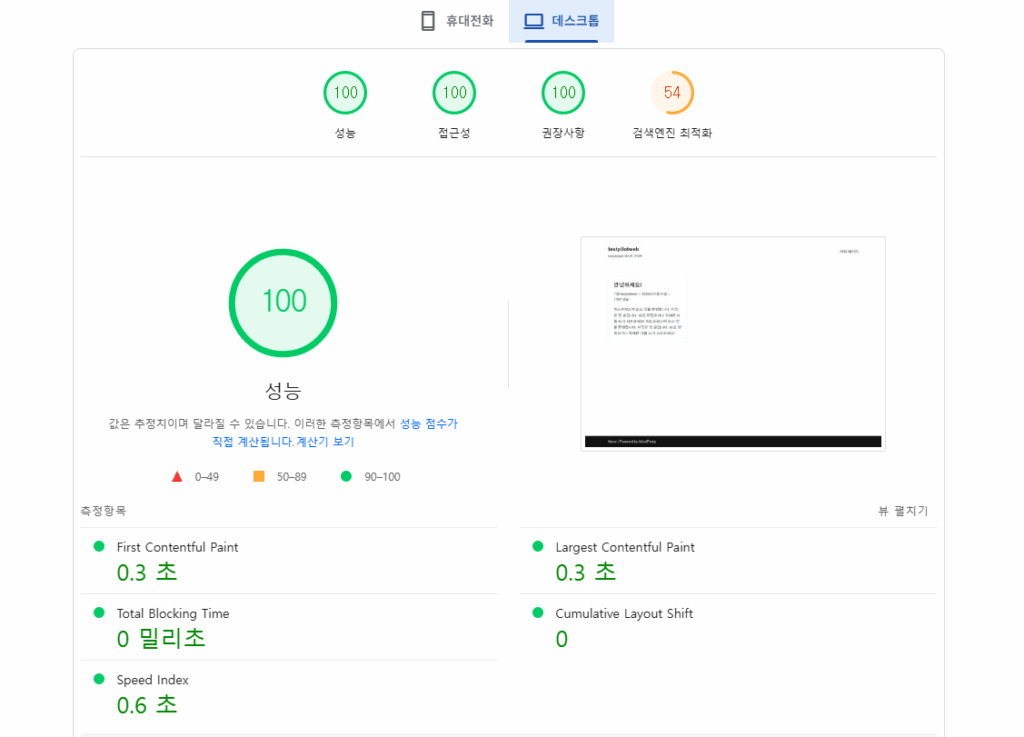Expand the Largest Contentful Paint metric

pyautogui.click(x=625, y=547)
